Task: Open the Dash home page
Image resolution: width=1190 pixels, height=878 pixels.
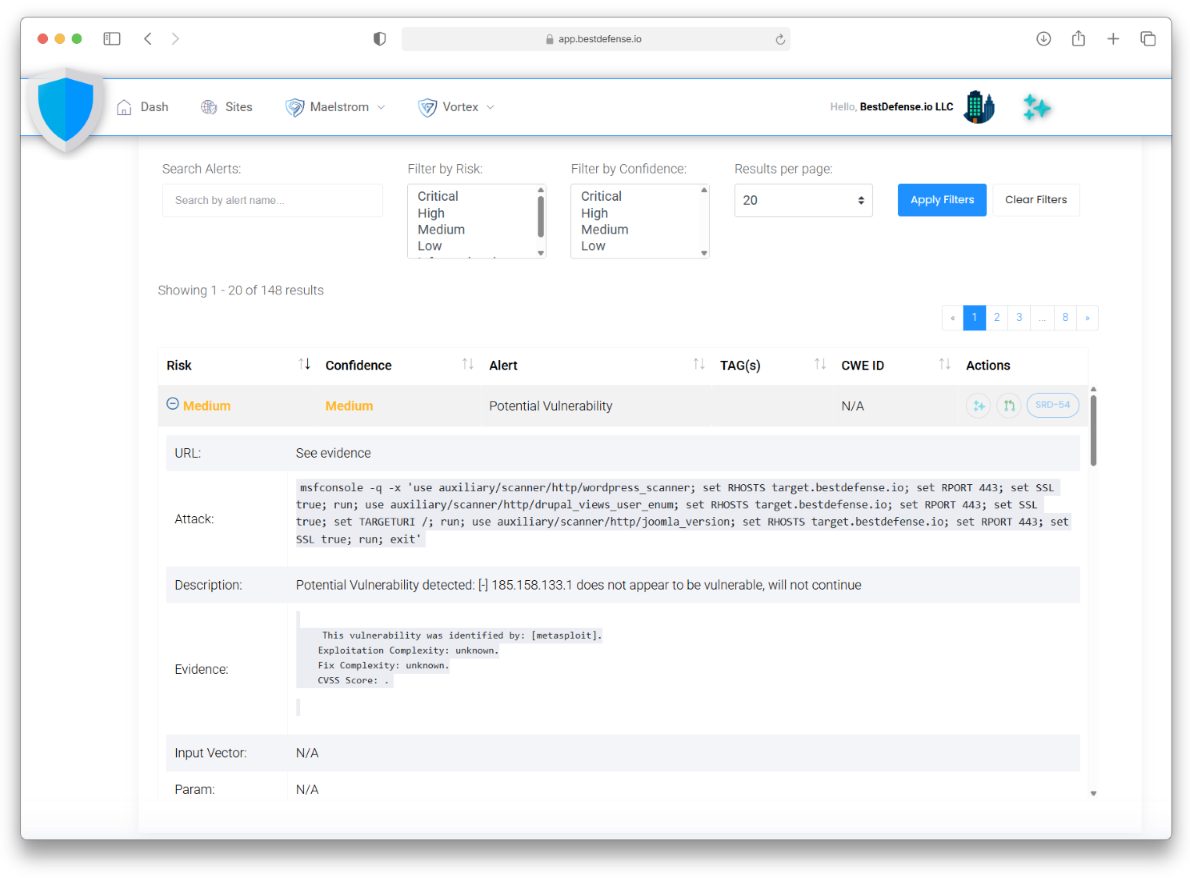Action: click(x=143, y=107)
